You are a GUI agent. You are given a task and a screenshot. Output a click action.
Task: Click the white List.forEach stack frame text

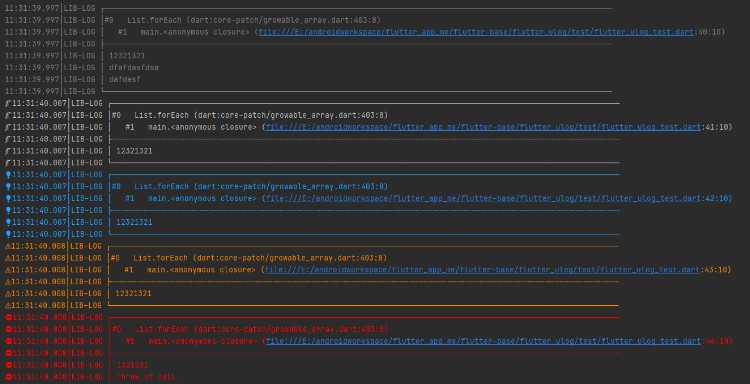[261, 115]
